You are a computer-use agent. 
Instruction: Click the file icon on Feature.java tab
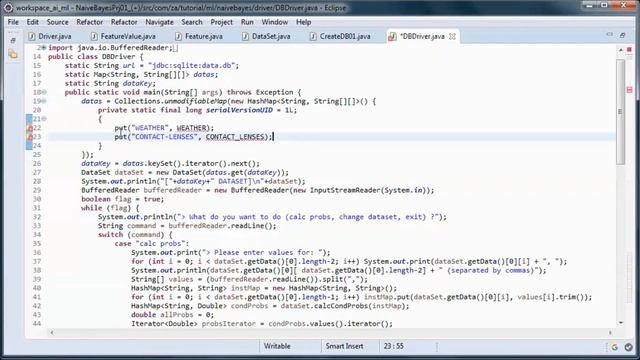click(178, 36)
